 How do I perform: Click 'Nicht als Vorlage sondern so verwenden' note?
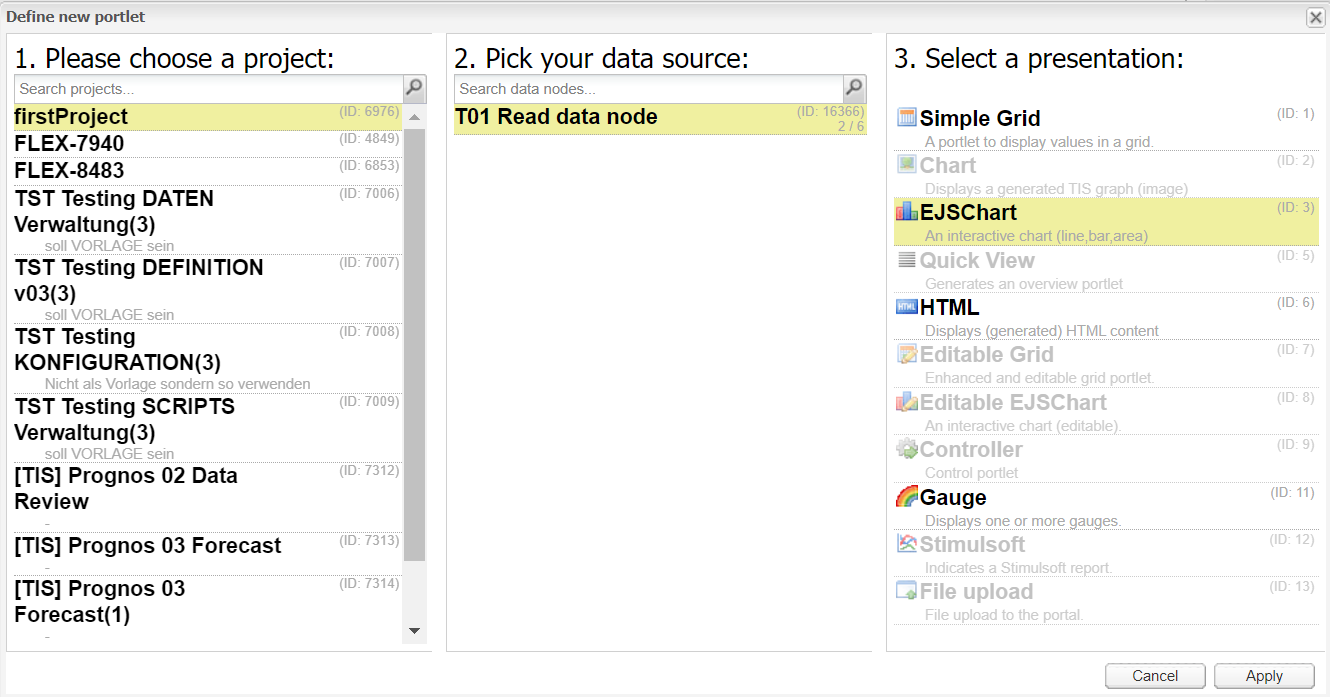pos(178,384)
